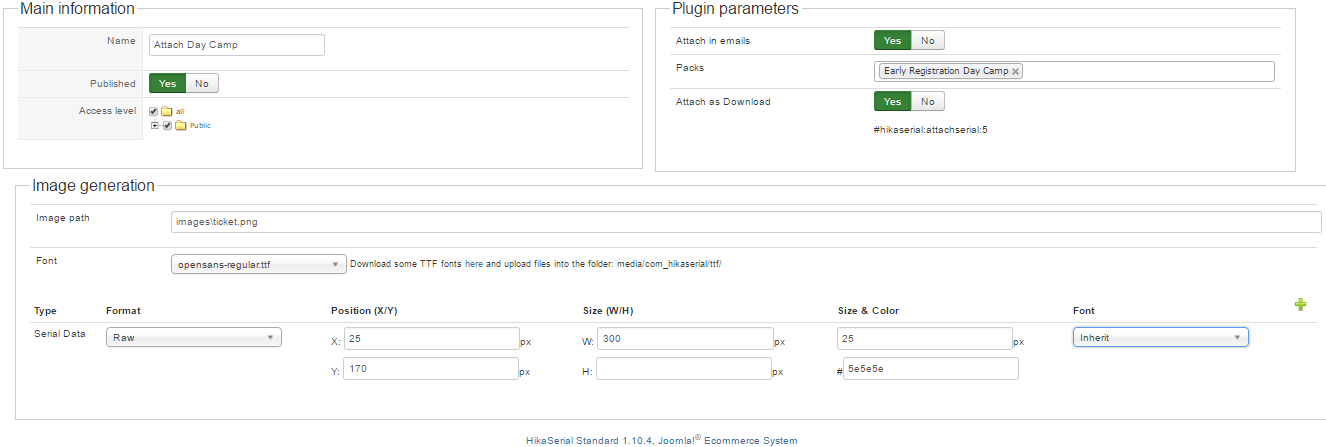The image size is (1326, 447).
Task: Click the 5e5e5e color hex field
Action: point(930,369)
